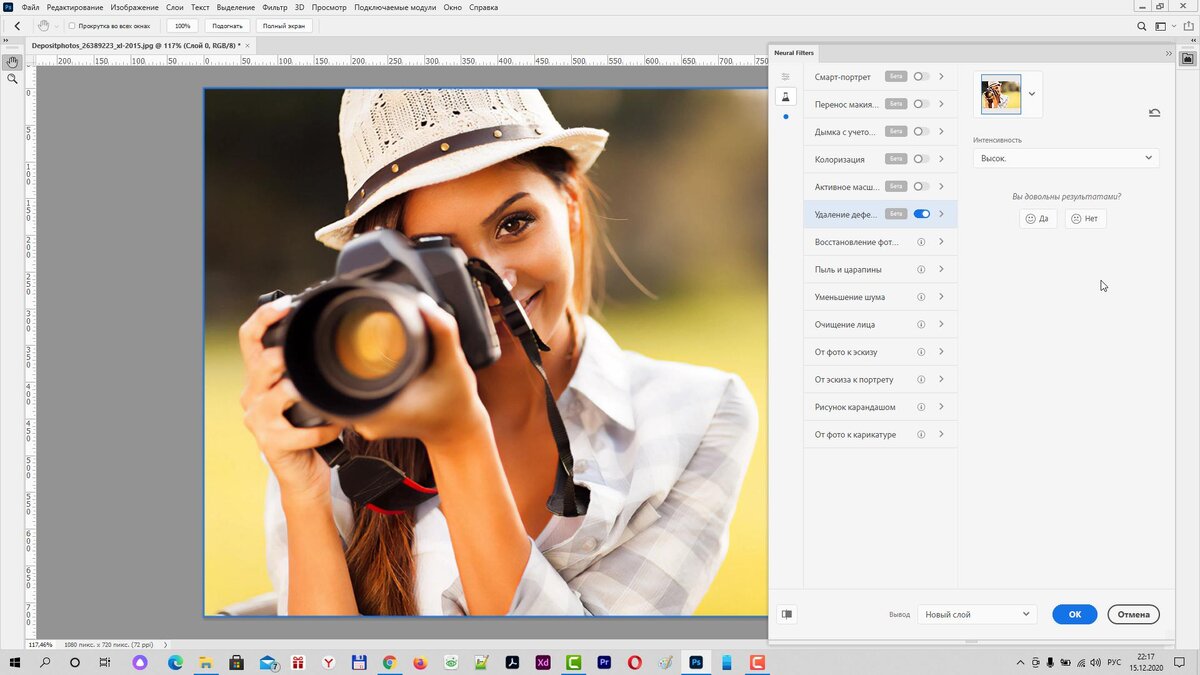This screenshot has width=1200, height=675.
Task: Check the Прокрутка во всех окнах checkbox
Action: tap(72, 26)
